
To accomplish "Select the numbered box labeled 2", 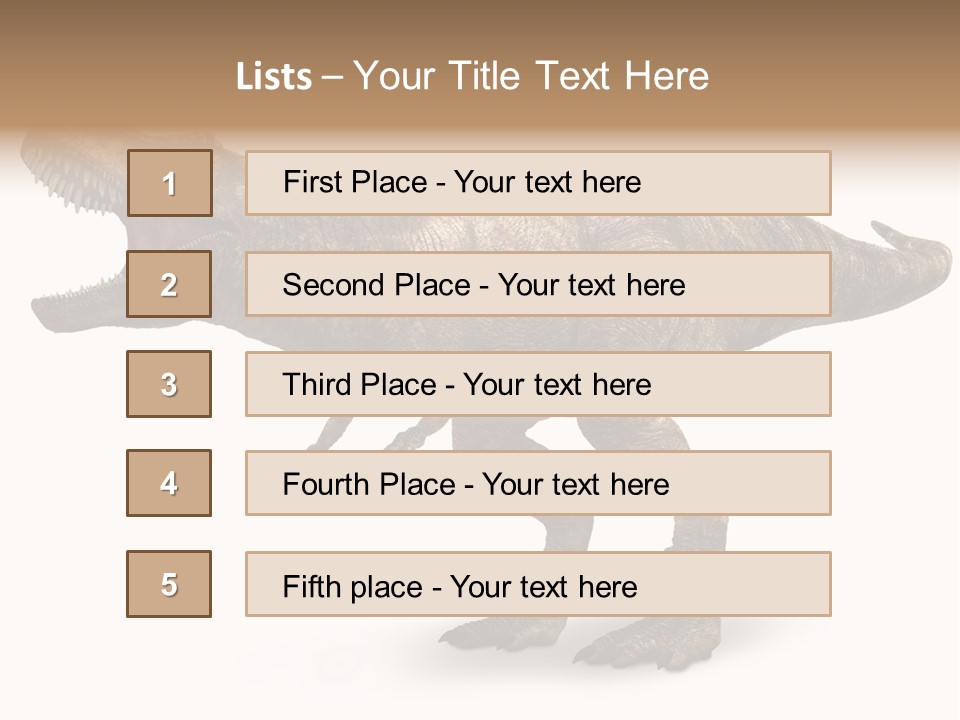I will coord(169,284).
